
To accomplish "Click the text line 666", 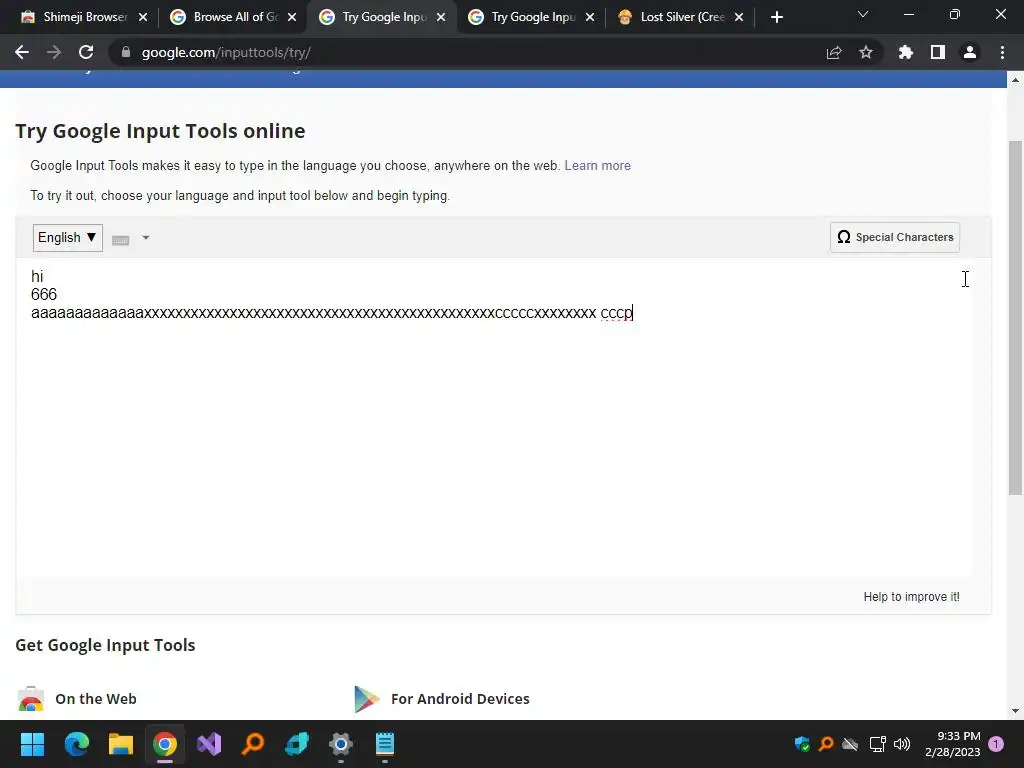I will (44, 295).
